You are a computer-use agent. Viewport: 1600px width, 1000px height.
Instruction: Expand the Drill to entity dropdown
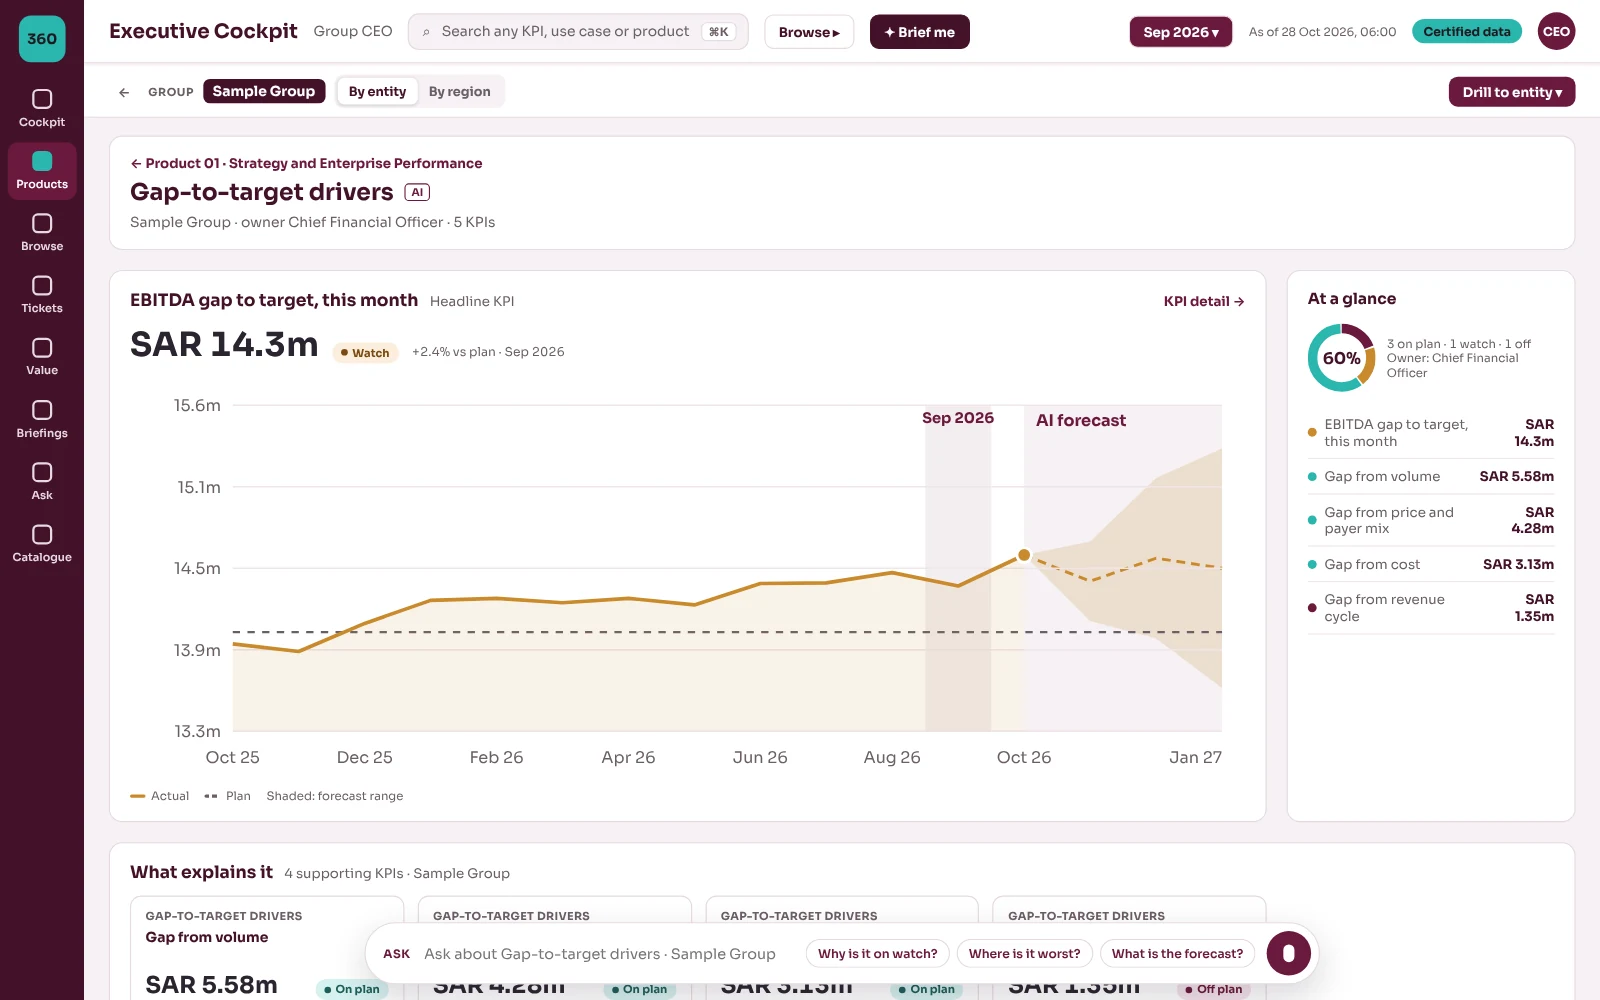[x=1512, y=92]
